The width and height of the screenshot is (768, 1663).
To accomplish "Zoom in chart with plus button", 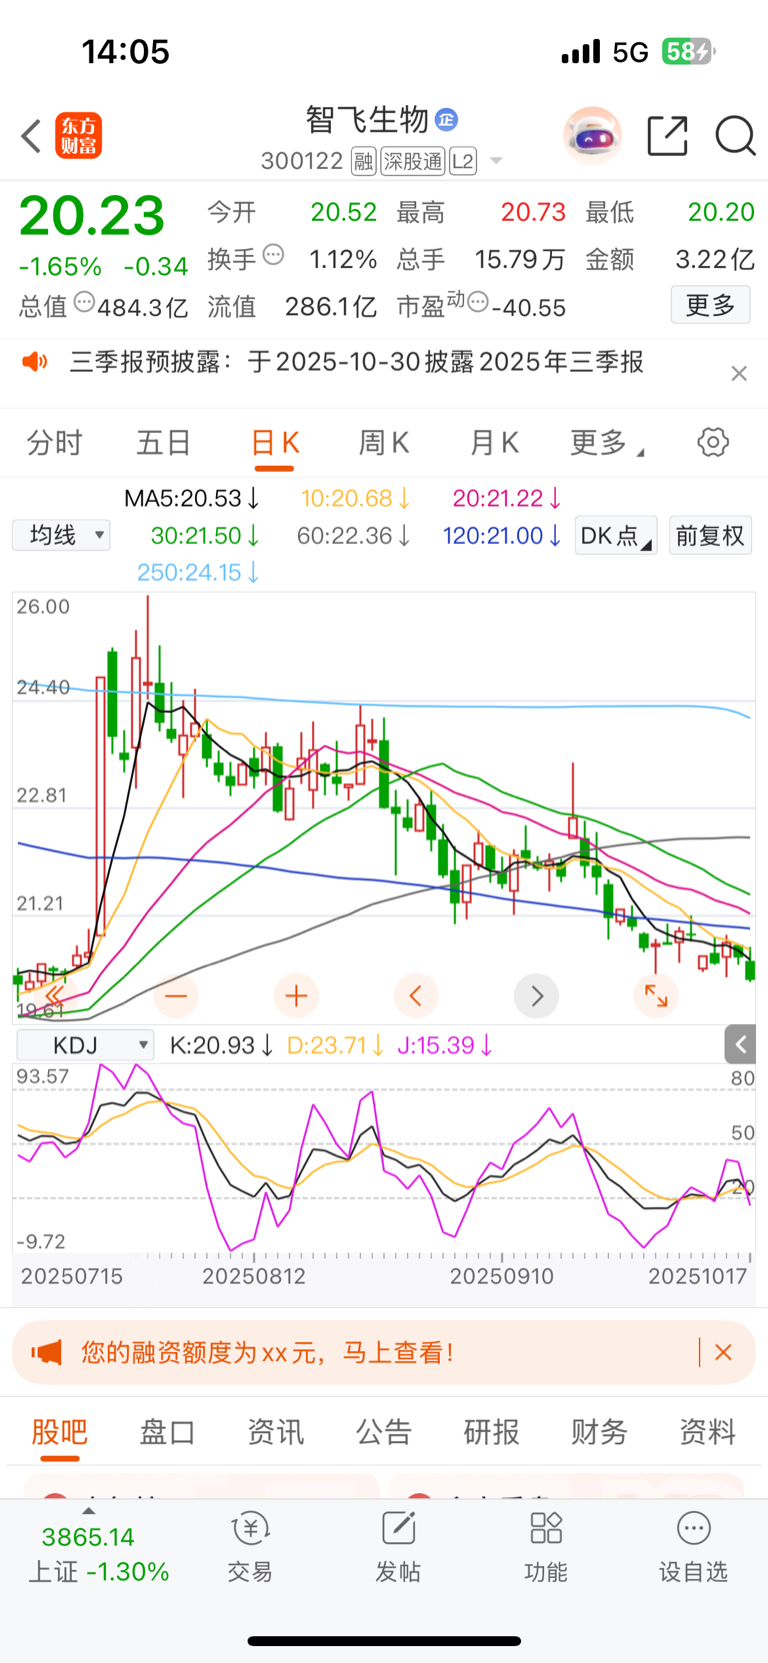I will [x=296, y=996].
